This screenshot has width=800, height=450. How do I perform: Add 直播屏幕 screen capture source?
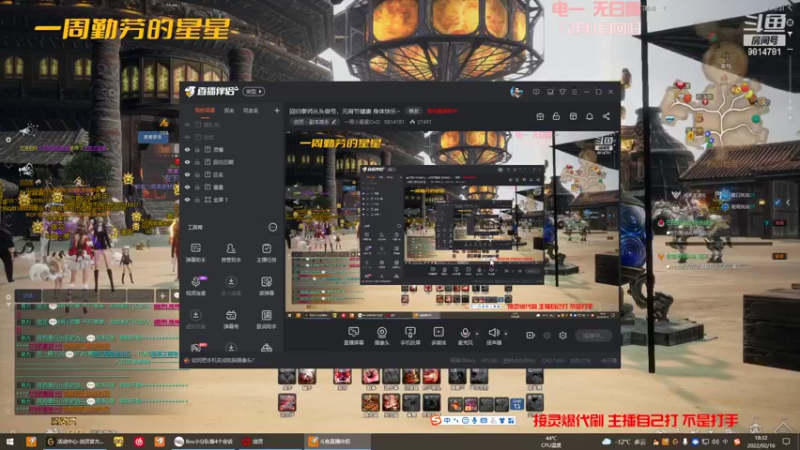(x=353, y=336)
